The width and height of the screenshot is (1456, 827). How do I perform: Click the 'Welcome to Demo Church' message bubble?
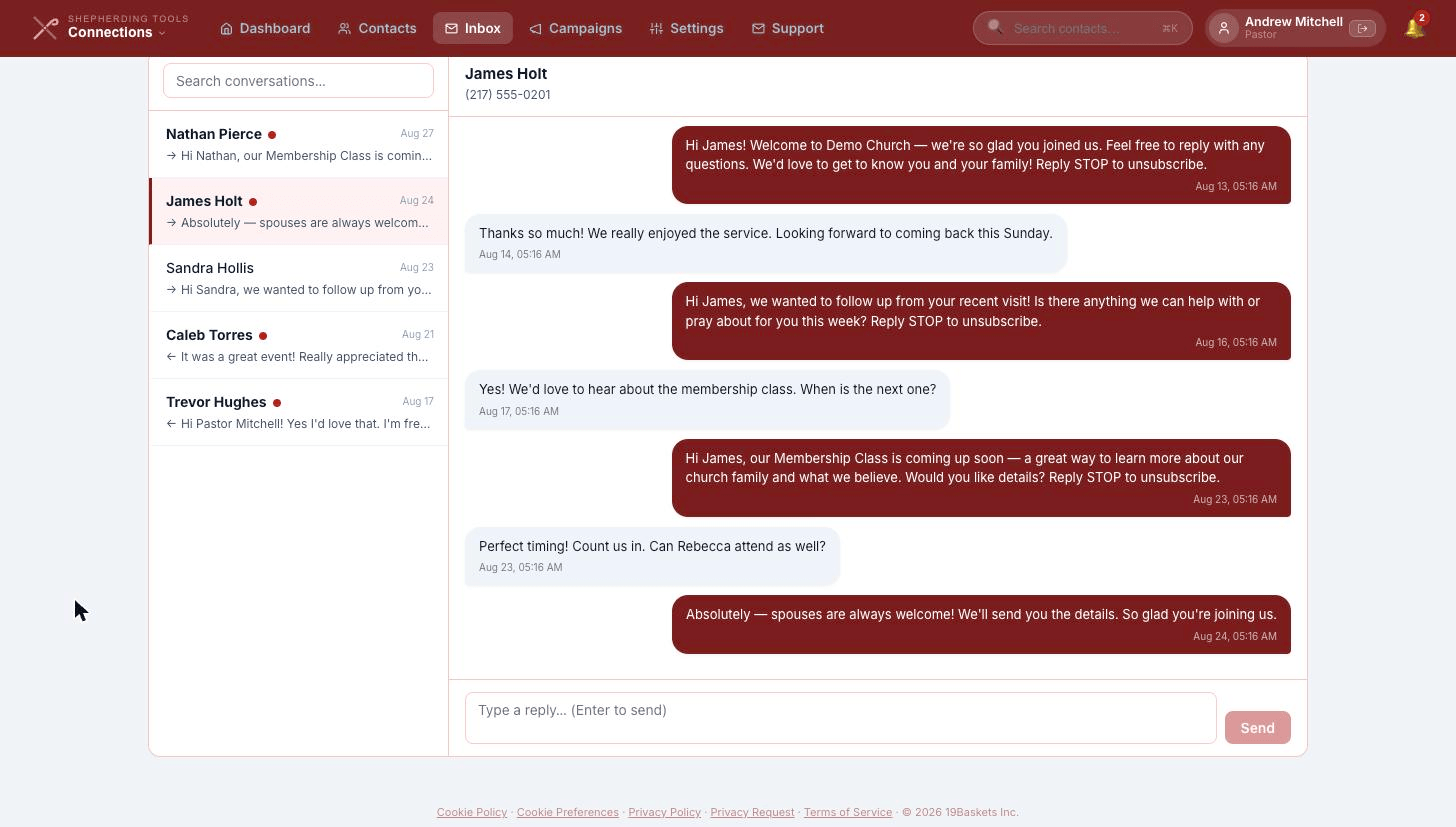tap(981, 165)
